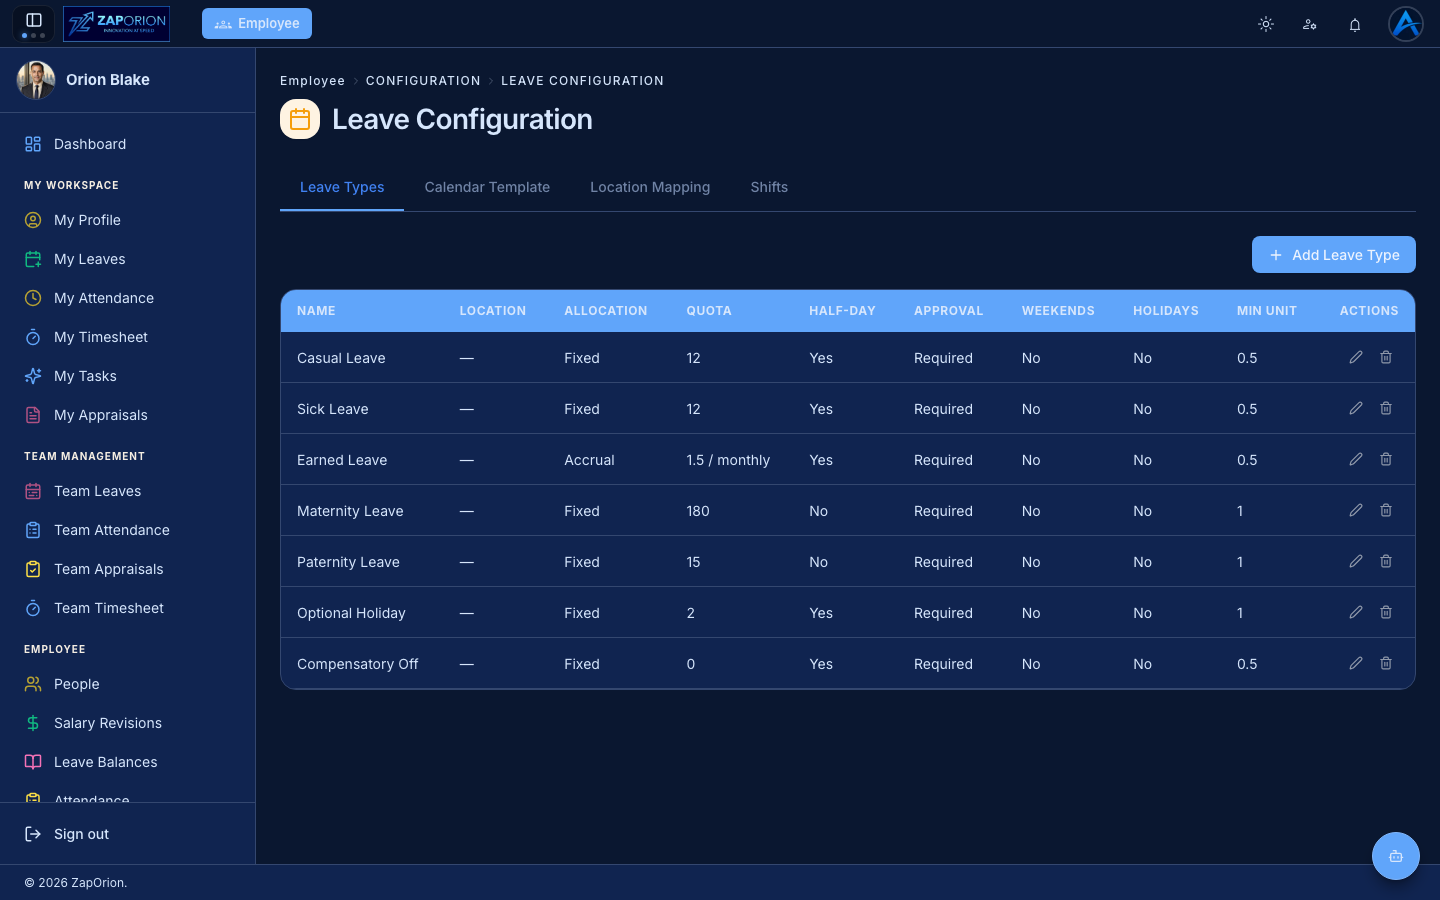Image resolution: width=1440 pixels, height=900 pixels.
Task: Switch to Location Mapping tab
Action: click(x=650, y=187)
